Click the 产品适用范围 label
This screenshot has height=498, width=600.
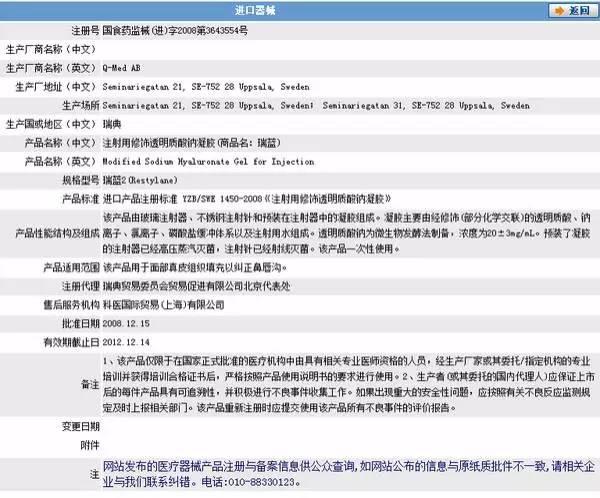click(x=72, y=267)
